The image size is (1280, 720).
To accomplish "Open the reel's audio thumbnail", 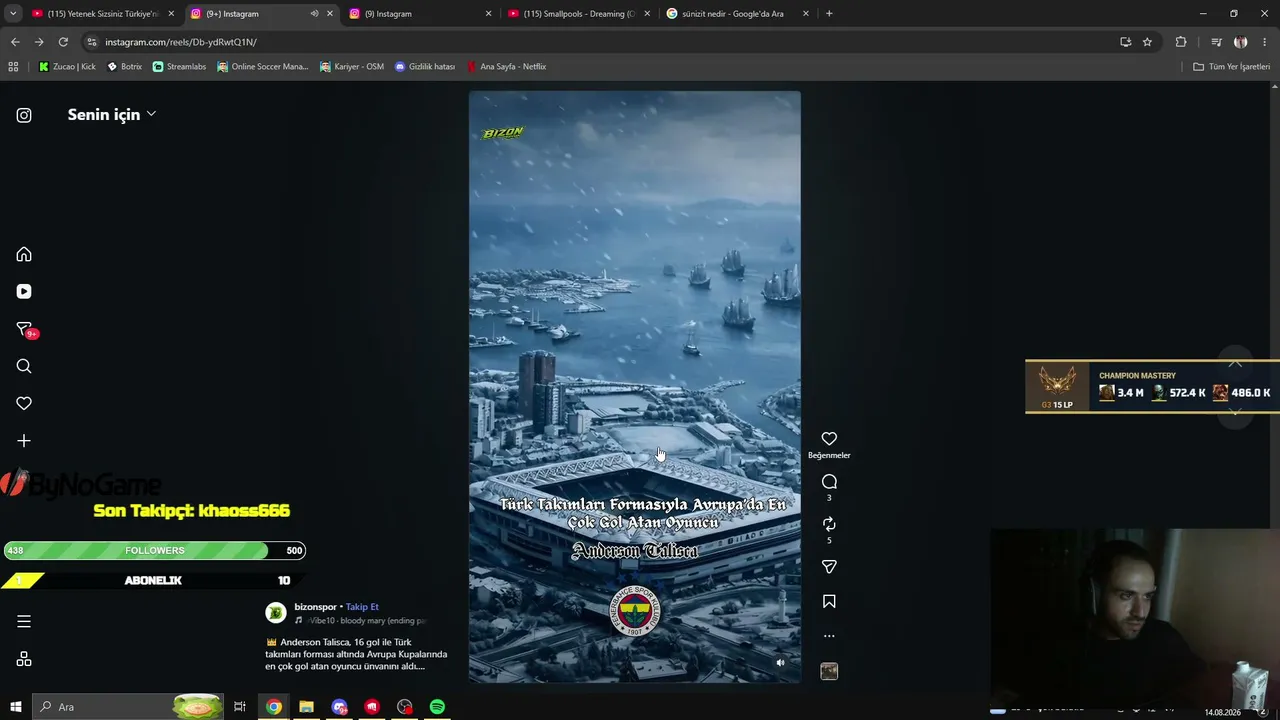I will [x=829, y=671].
